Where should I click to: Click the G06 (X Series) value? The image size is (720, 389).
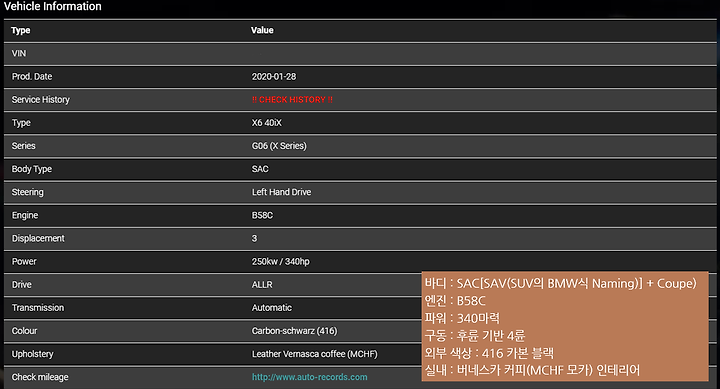click(x=279, y=146)
